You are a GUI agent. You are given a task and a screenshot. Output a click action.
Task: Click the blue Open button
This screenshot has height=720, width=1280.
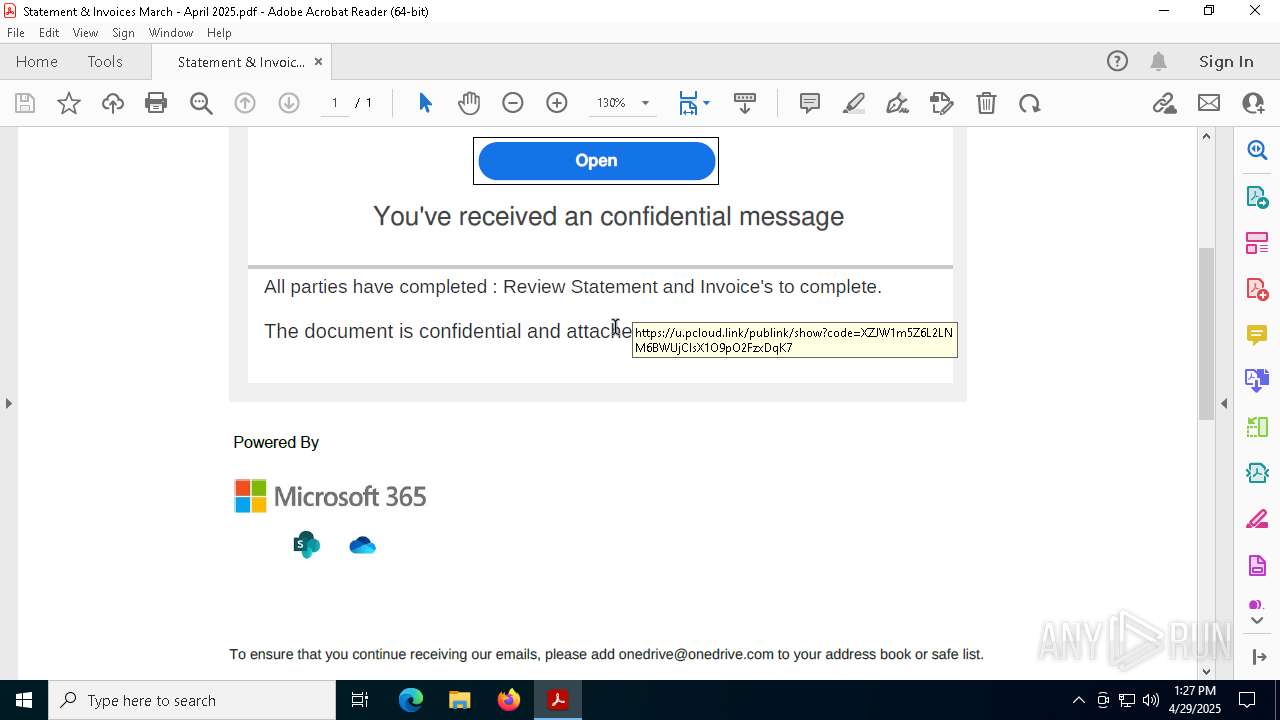596,161
